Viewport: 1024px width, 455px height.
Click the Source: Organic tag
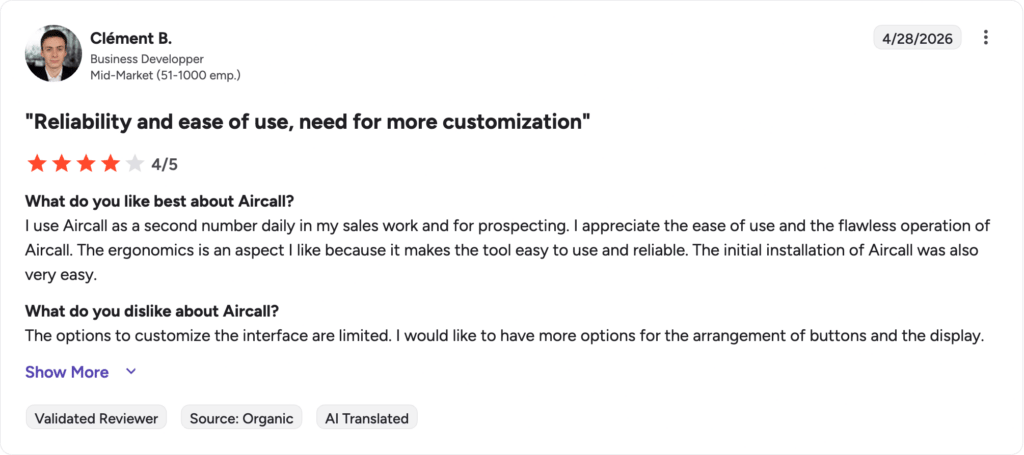pyautogui.click(x=242, y=418)
